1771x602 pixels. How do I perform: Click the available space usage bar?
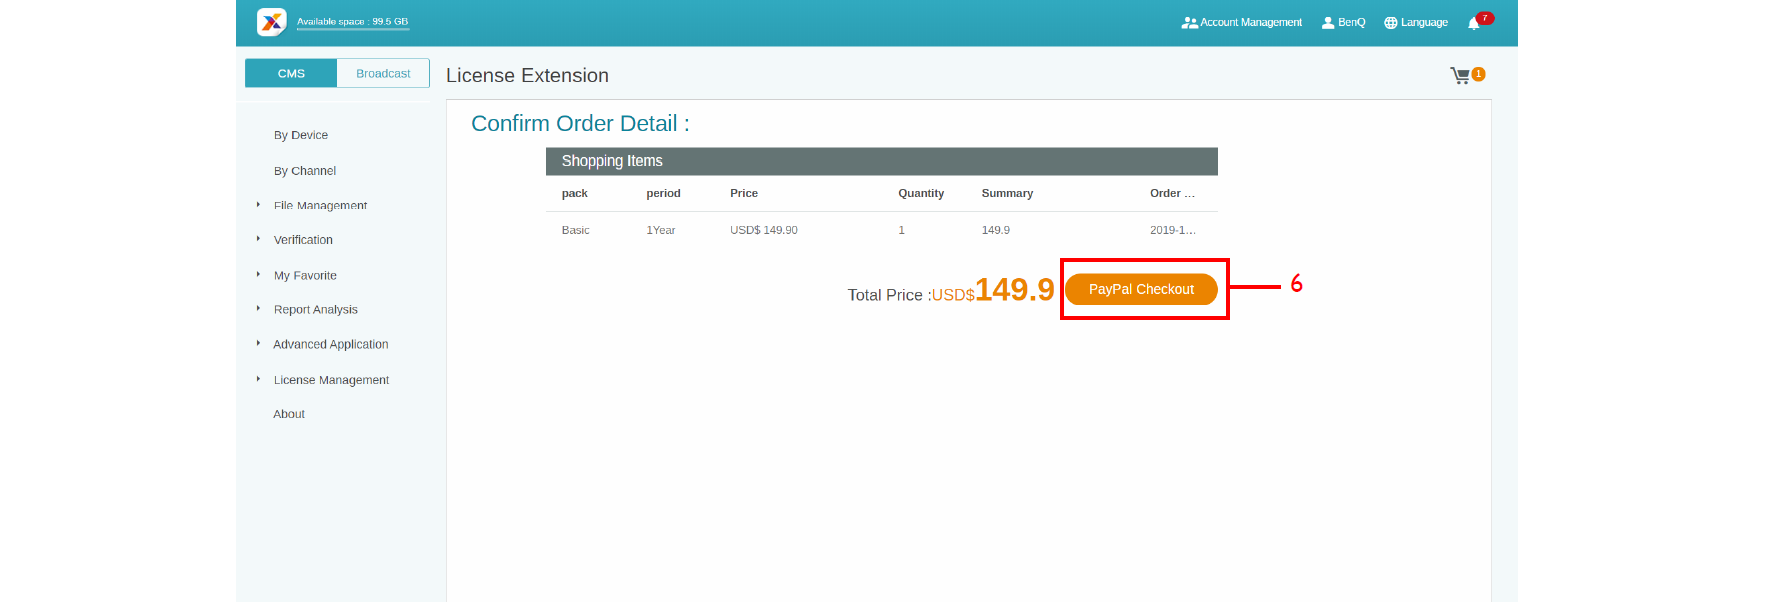pyautogui.click(x=353, y=29)
